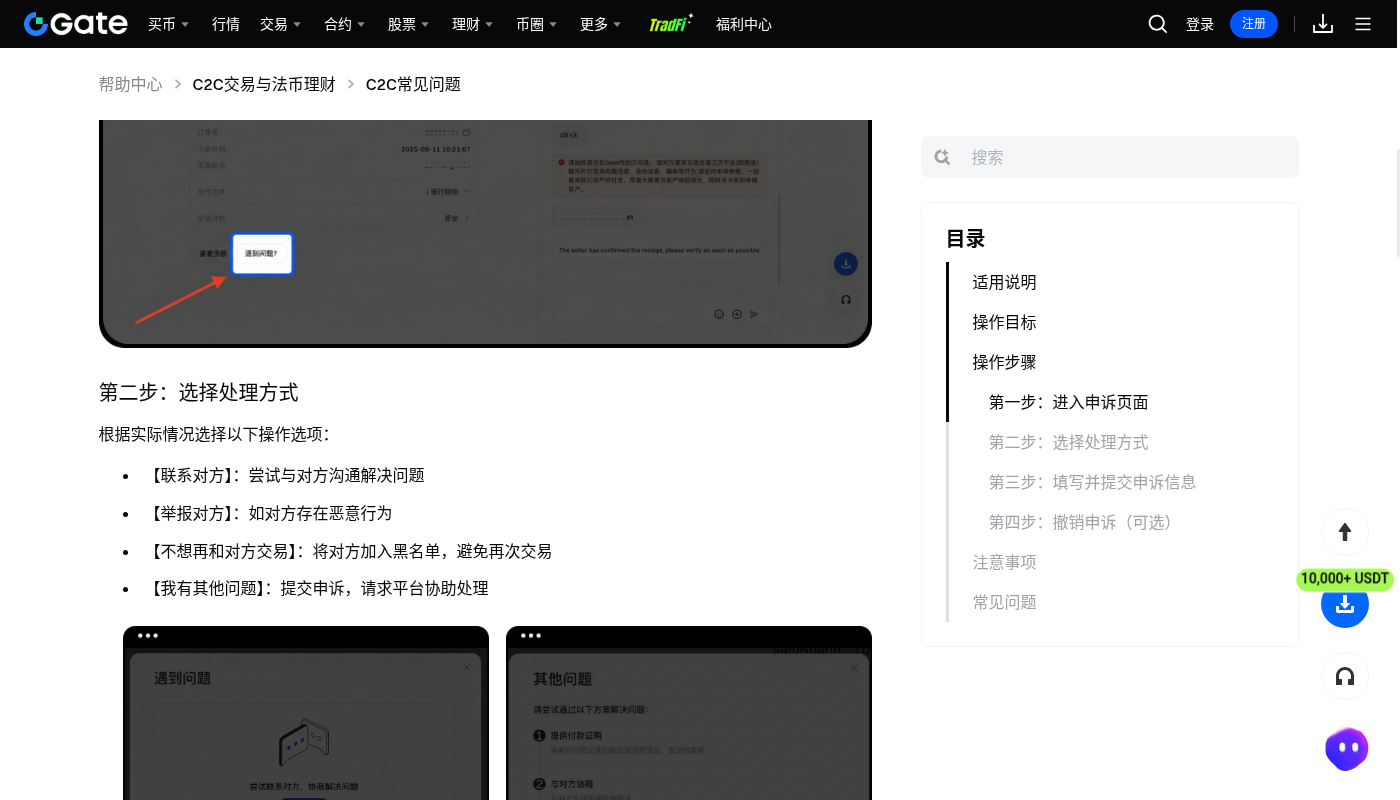
Task: Click the 第二步：选择处理方式 article heading
Action: pos(198,392)
